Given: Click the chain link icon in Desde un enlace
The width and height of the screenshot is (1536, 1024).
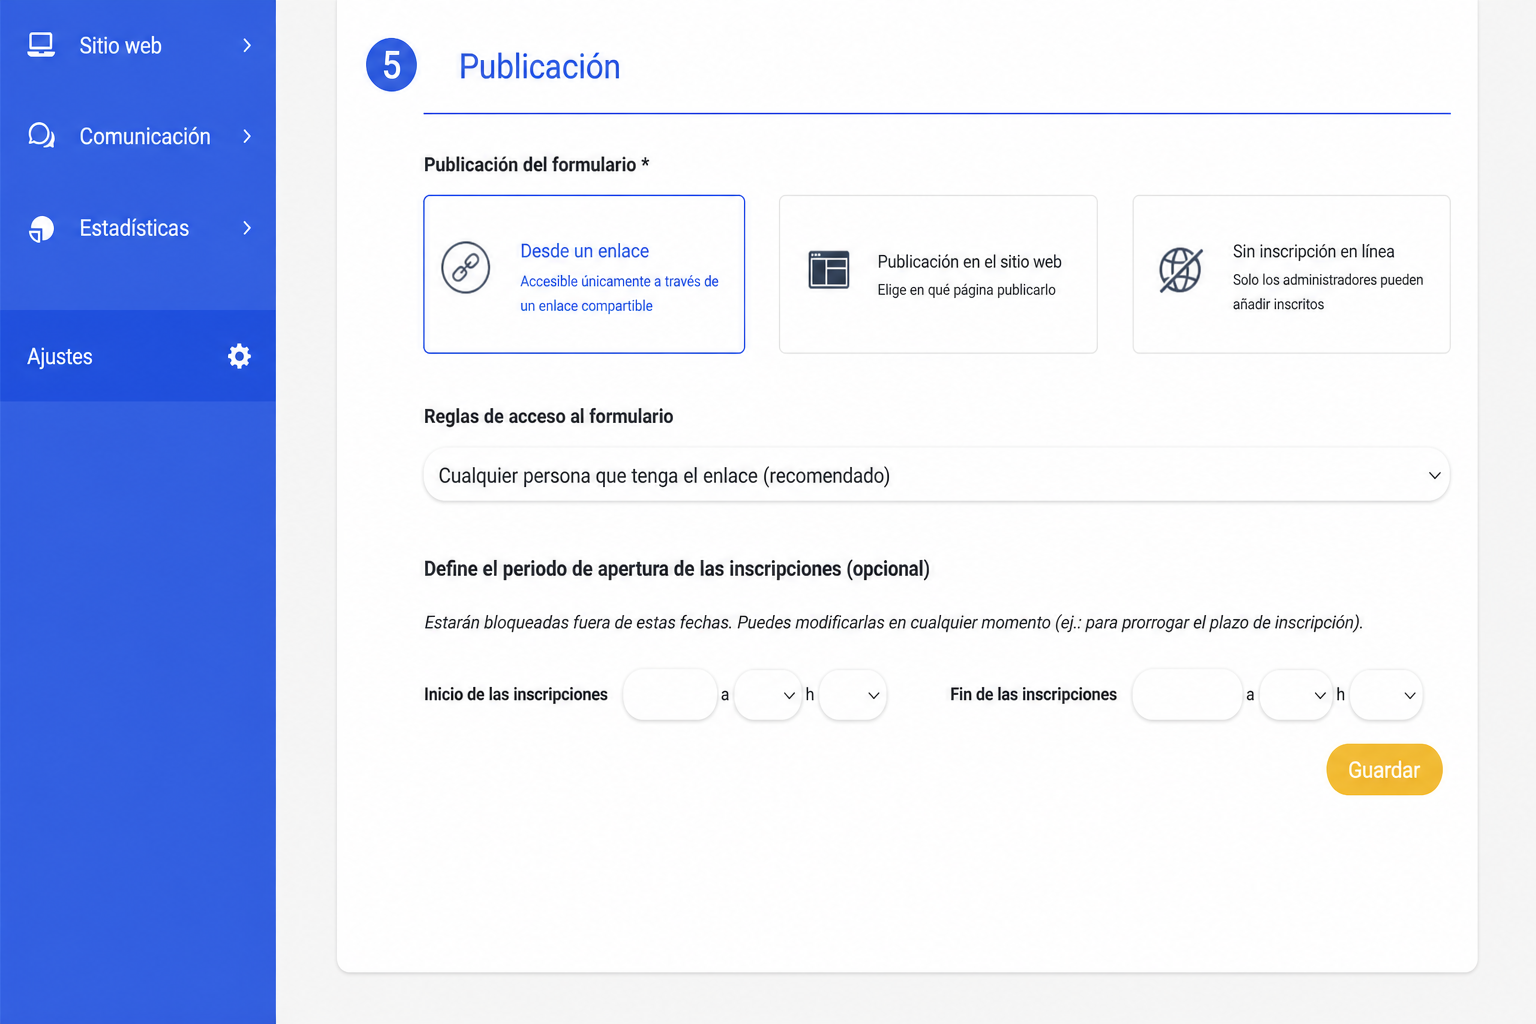Looking at the screenshot, I should coord(466,267).
